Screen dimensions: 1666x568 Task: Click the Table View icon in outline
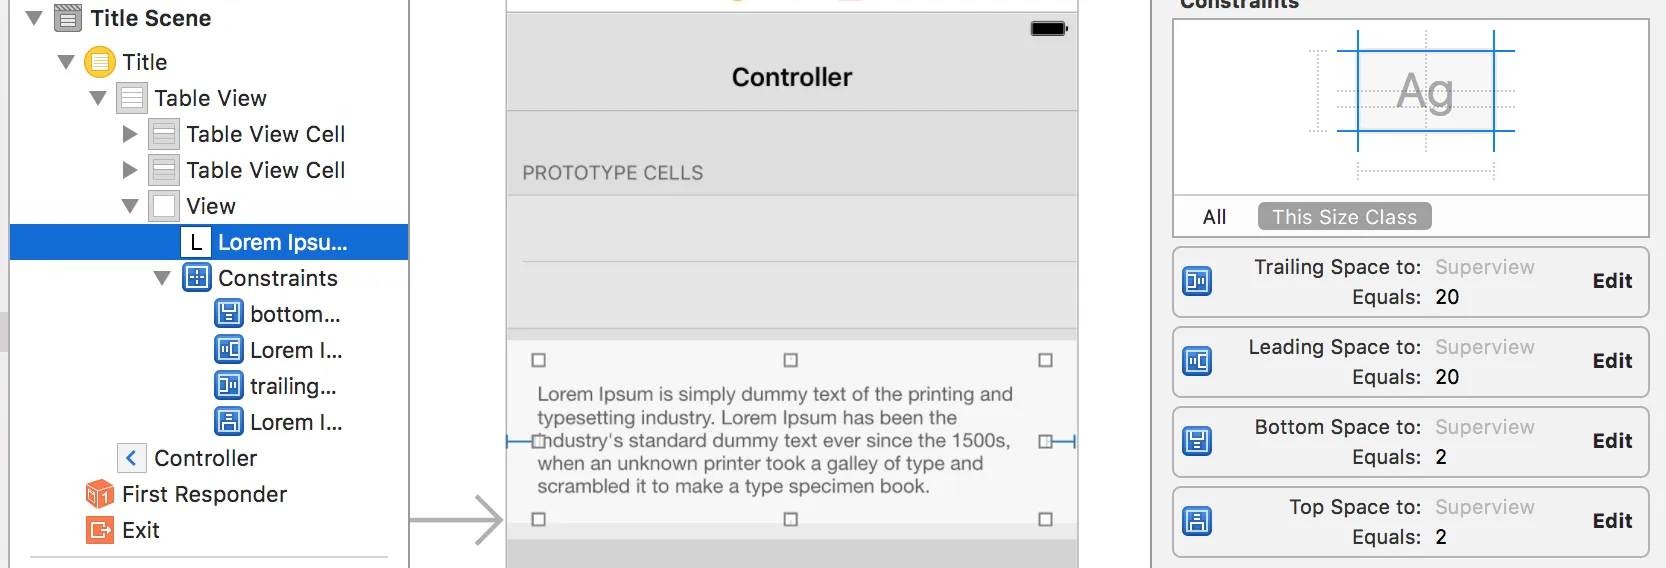(x=132, y=98)
